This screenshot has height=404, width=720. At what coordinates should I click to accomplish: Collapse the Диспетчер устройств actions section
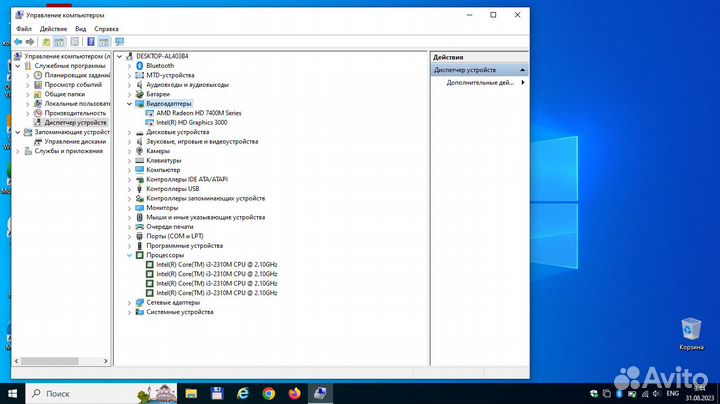coord(523,70)
